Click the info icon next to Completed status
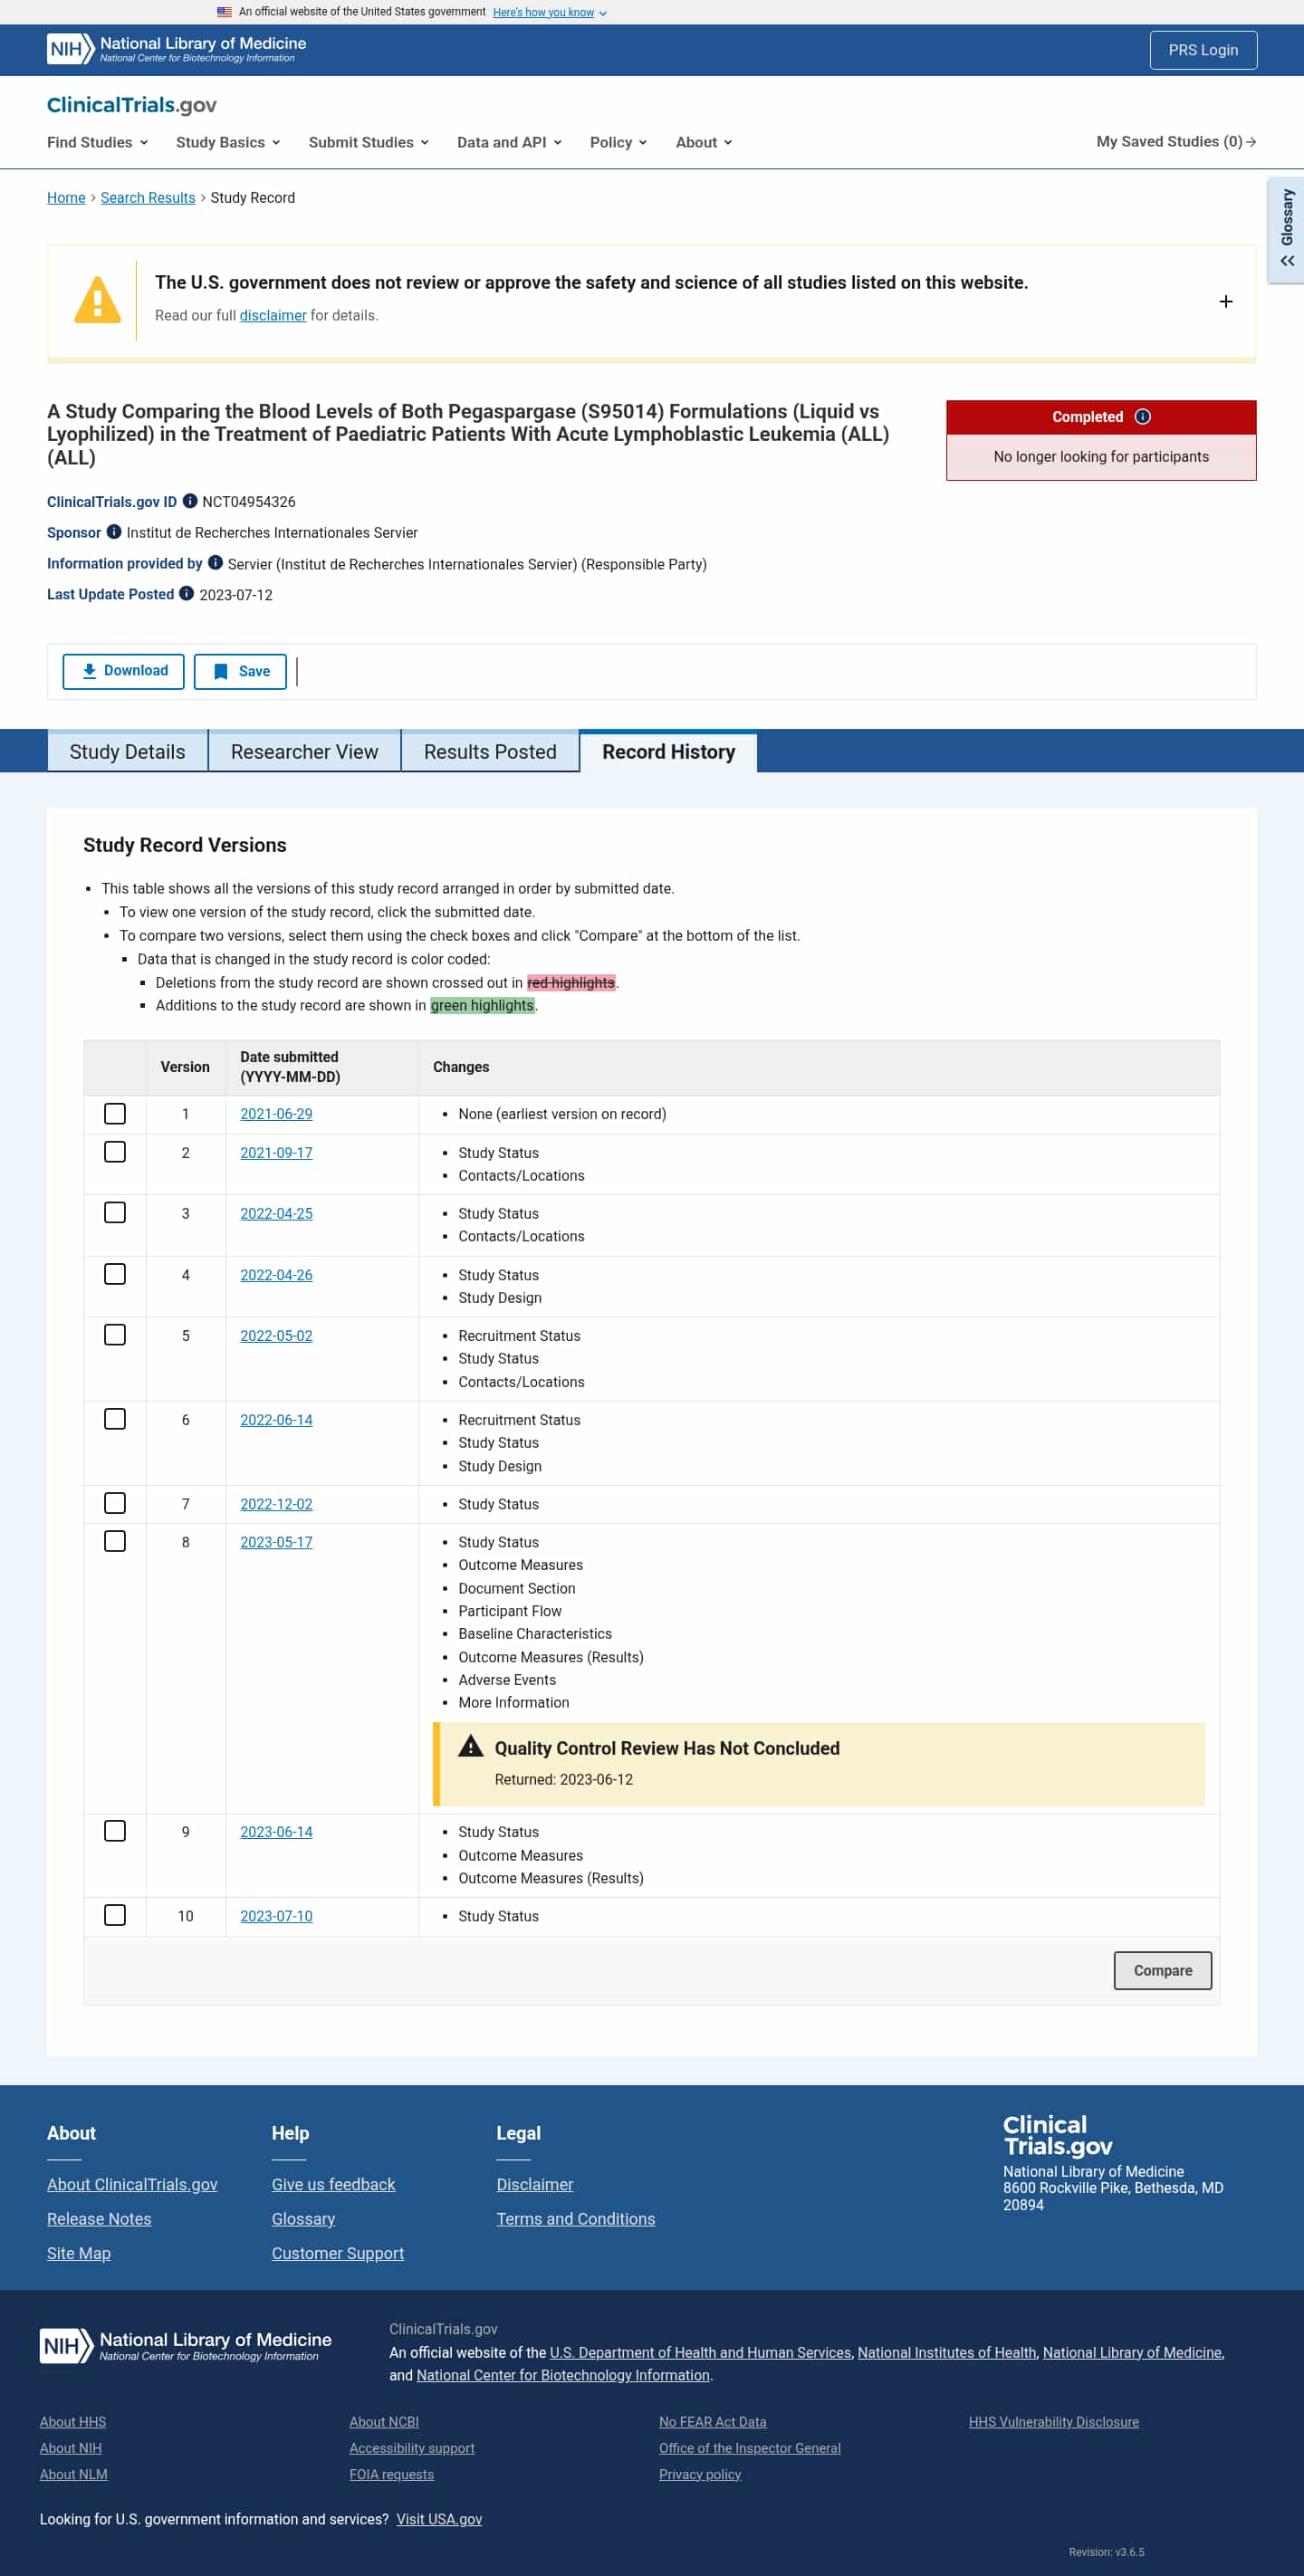The width and height of the screenshot is (1304, 2576). [x=1143, y=417]
